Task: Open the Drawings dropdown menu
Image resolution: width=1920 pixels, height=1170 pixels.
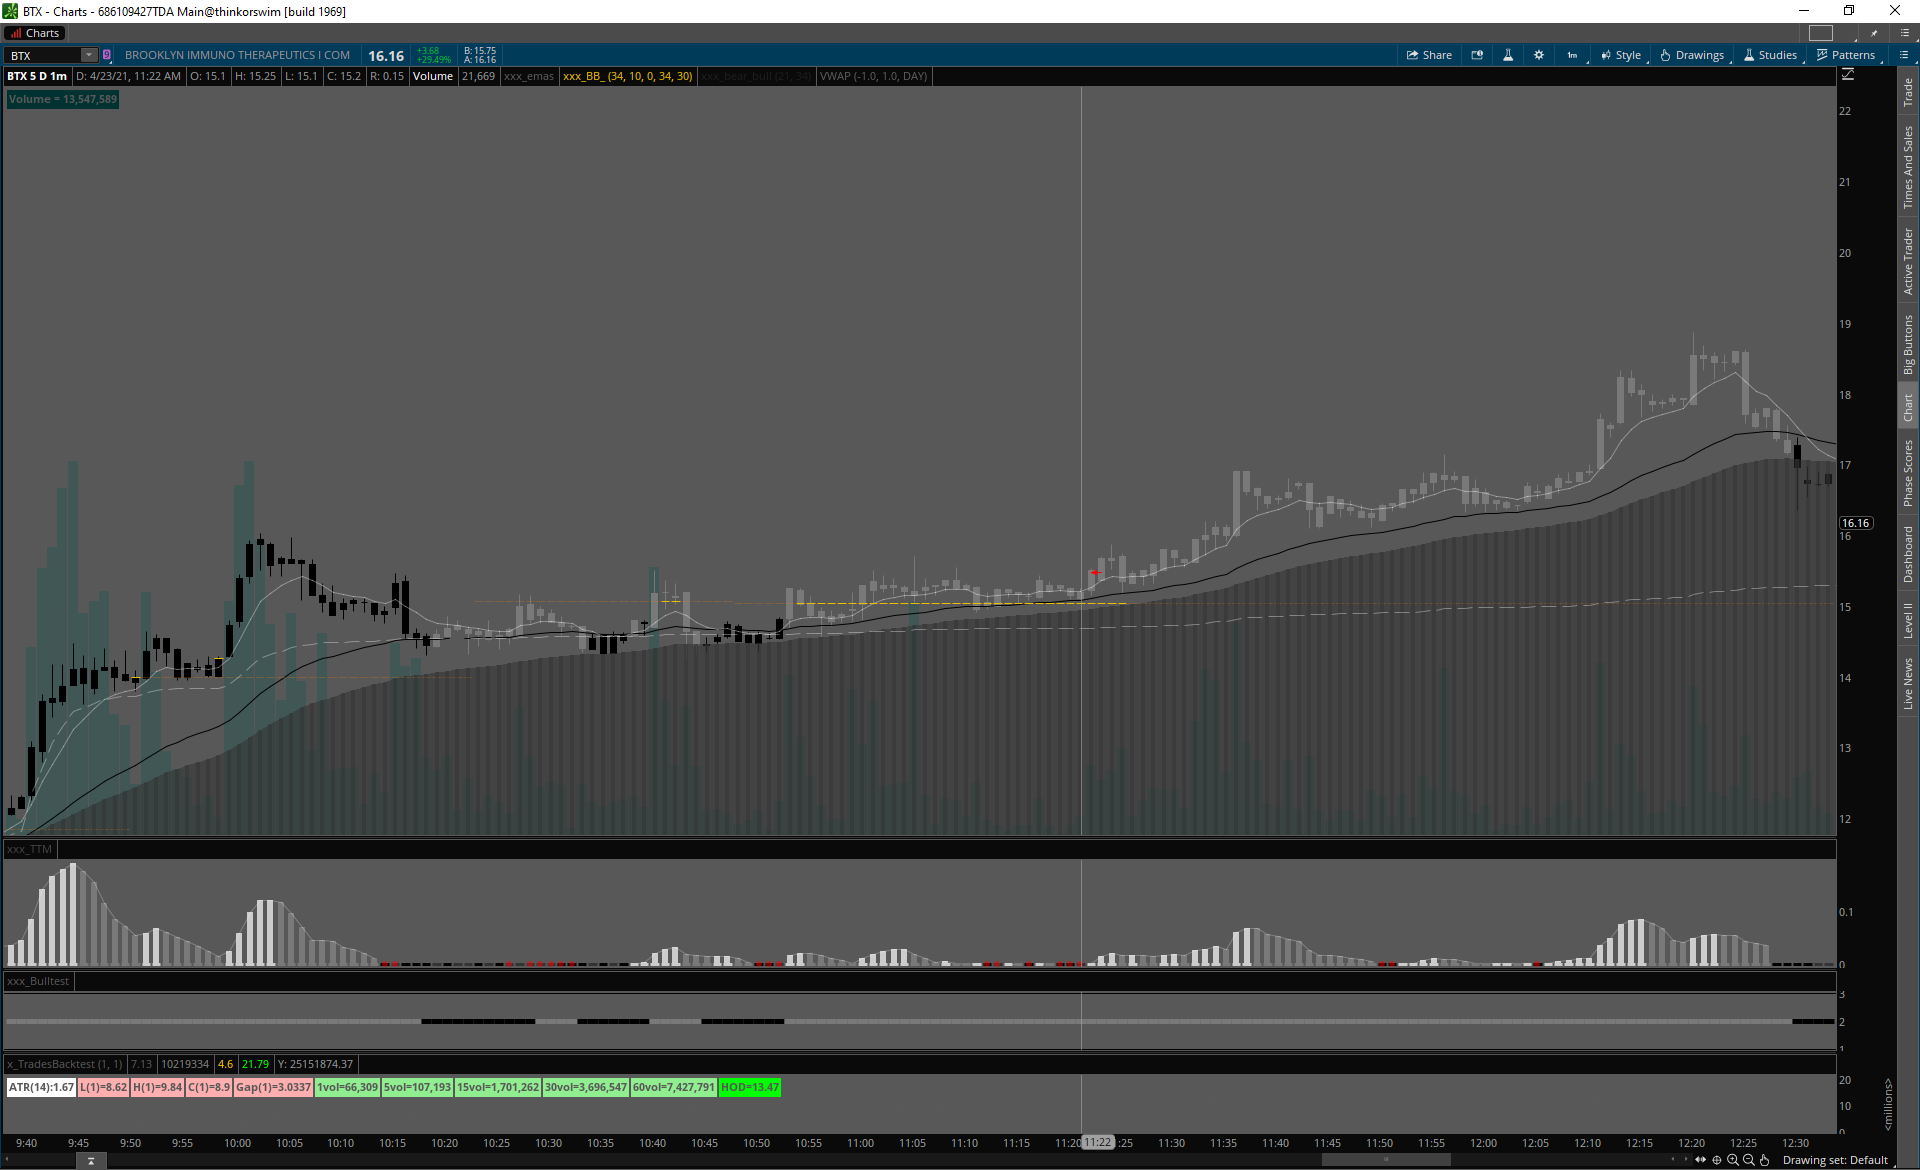Action: pos(1692,55)
